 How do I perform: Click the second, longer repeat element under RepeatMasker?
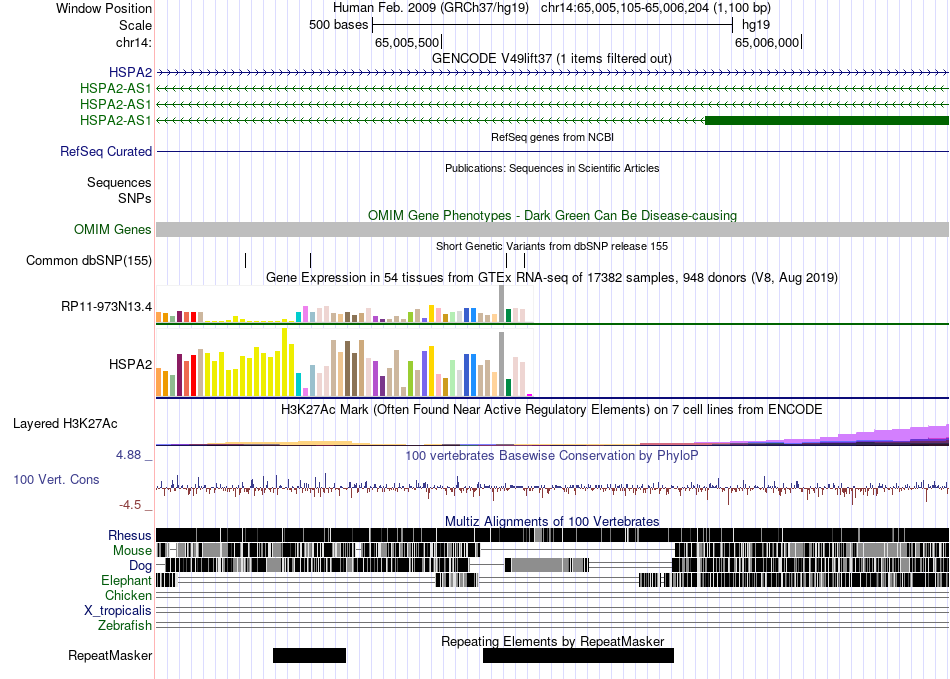[579, 655]
